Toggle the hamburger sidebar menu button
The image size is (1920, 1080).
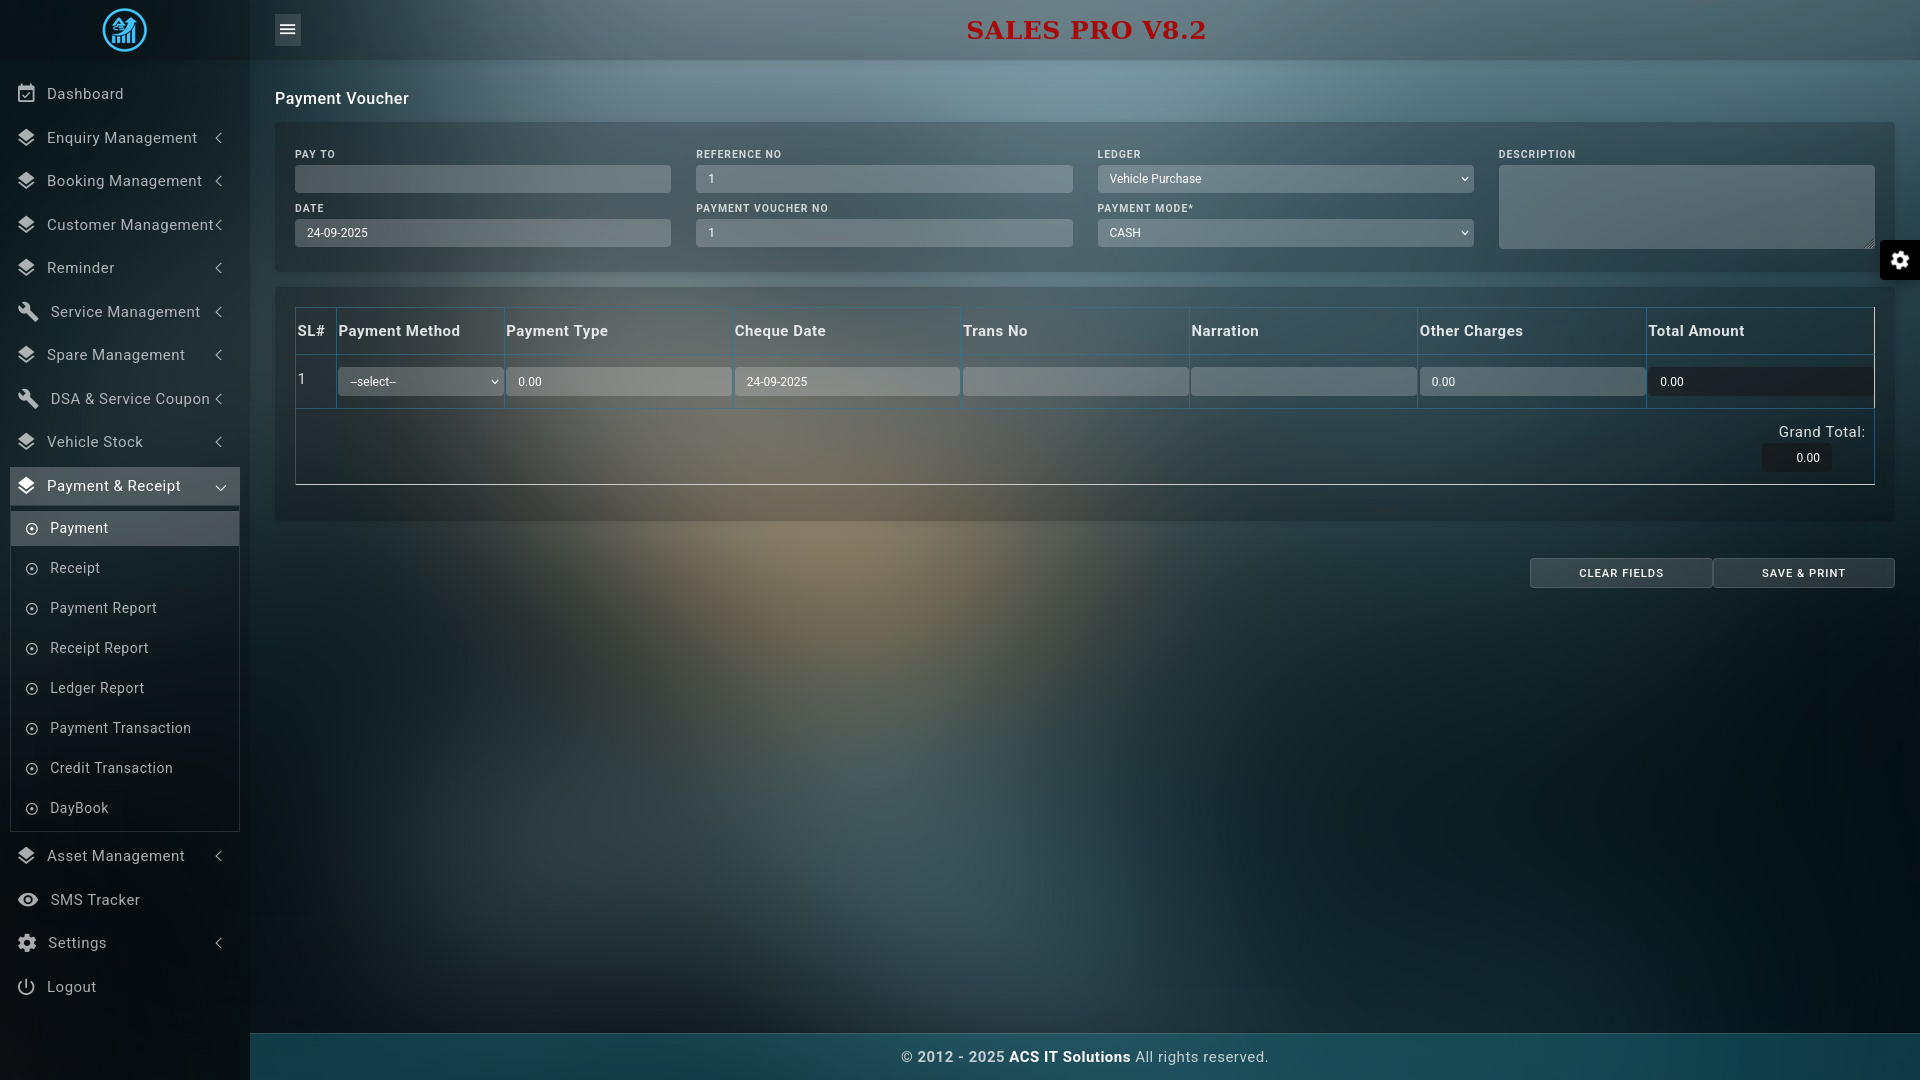[287, 30]
